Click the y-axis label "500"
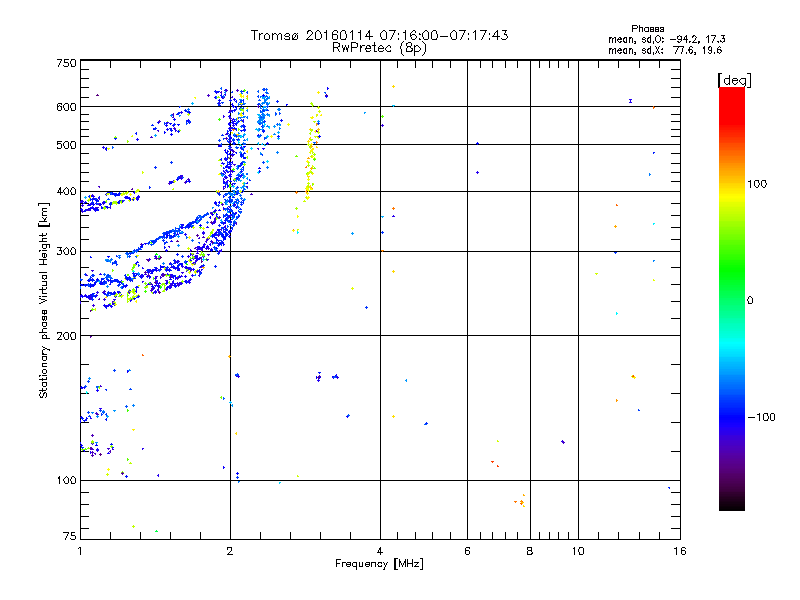Viewport: 800px width, 600px height. 66,145
